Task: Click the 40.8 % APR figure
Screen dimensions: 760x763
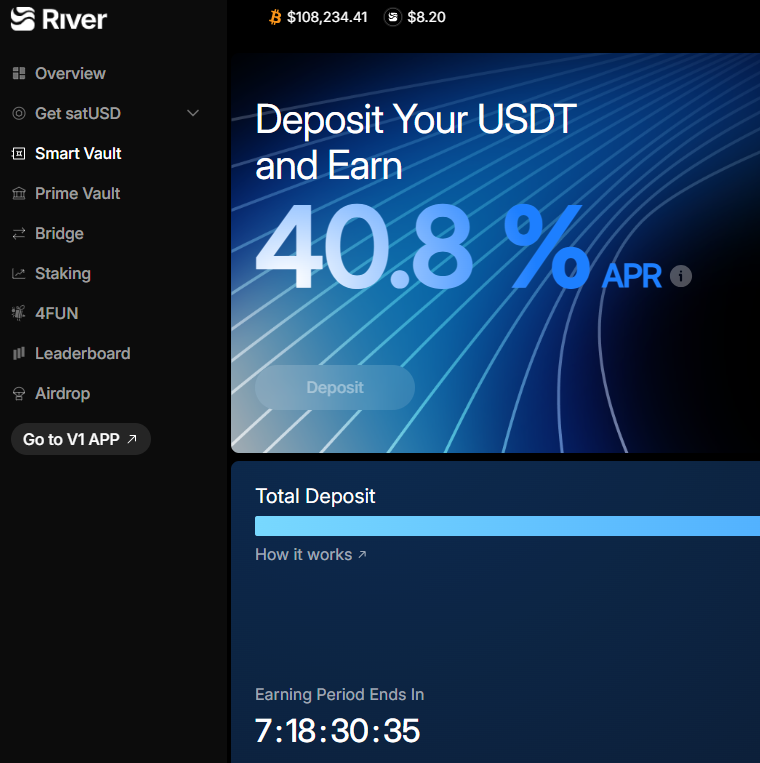Action: click(422, 246)
